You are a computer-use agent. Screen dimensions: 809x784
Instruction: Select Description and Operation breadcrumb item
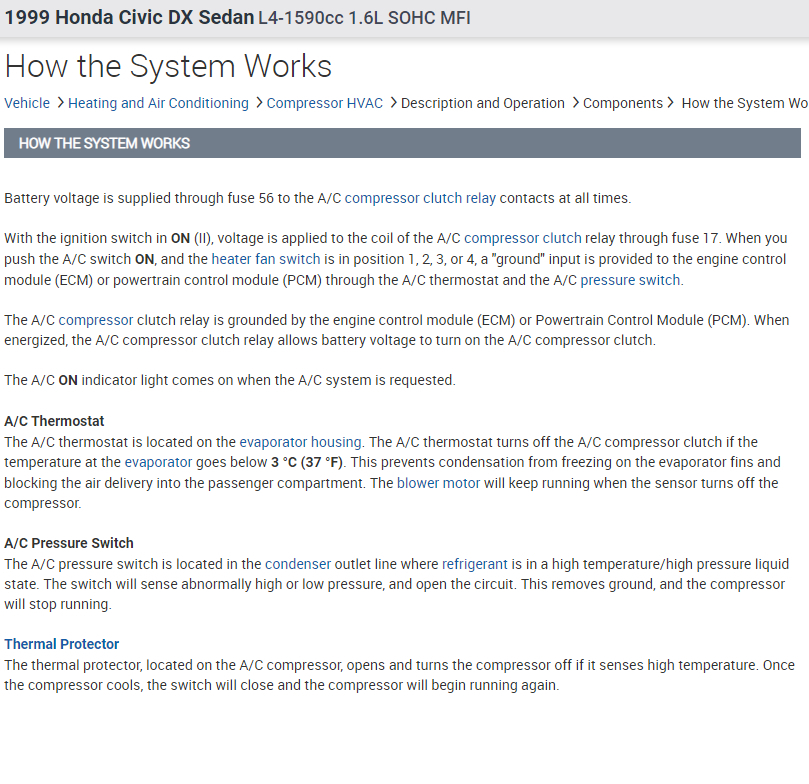pyautogui.click(x=482, y=103)
